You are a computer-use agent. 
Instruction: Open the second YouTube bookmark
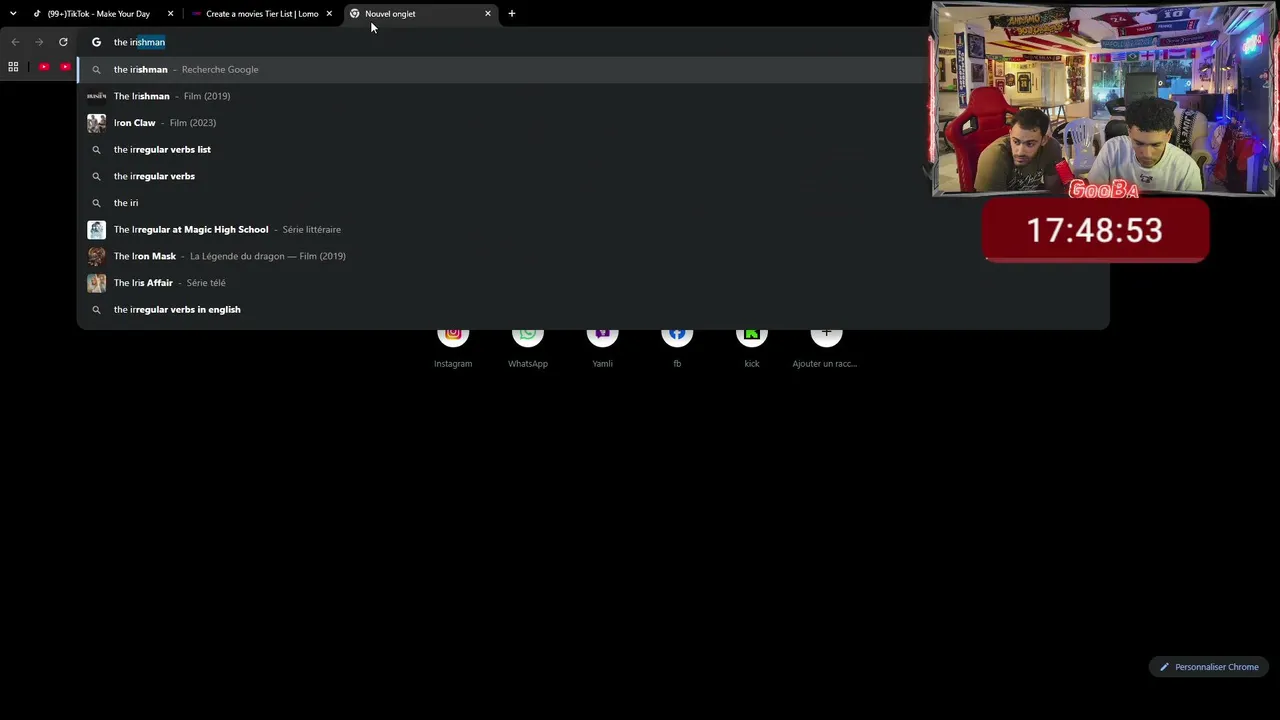click(x=66, y=67)
